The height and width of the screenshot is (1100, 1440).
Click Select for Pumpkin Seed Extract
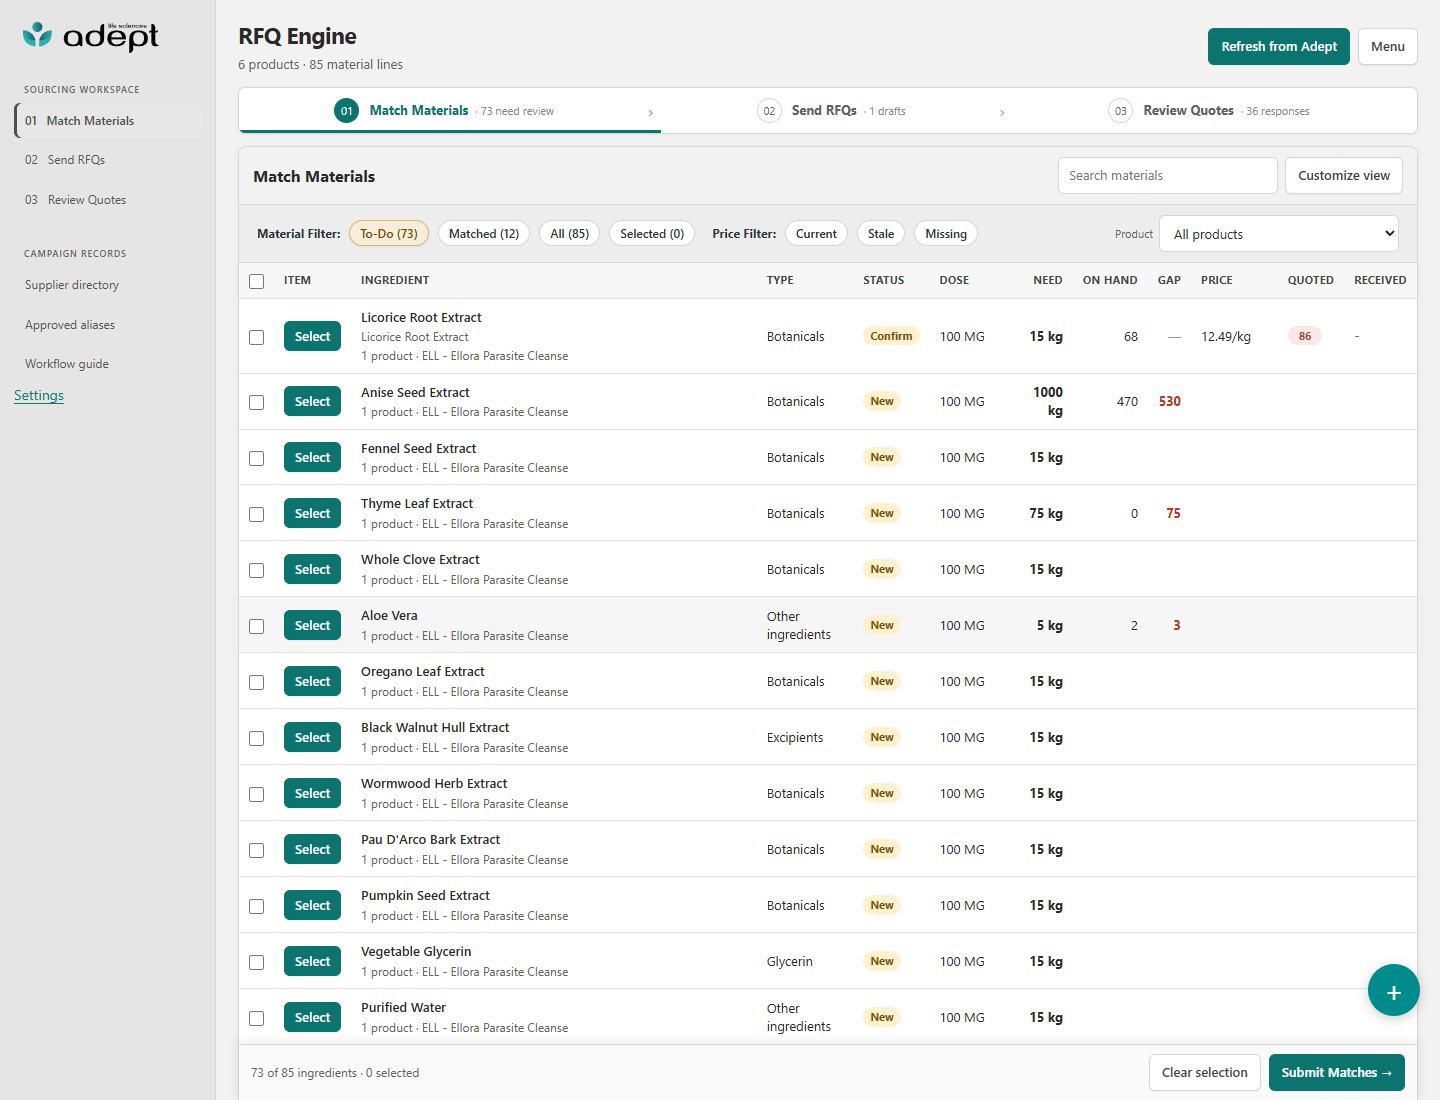pos(312,906)
